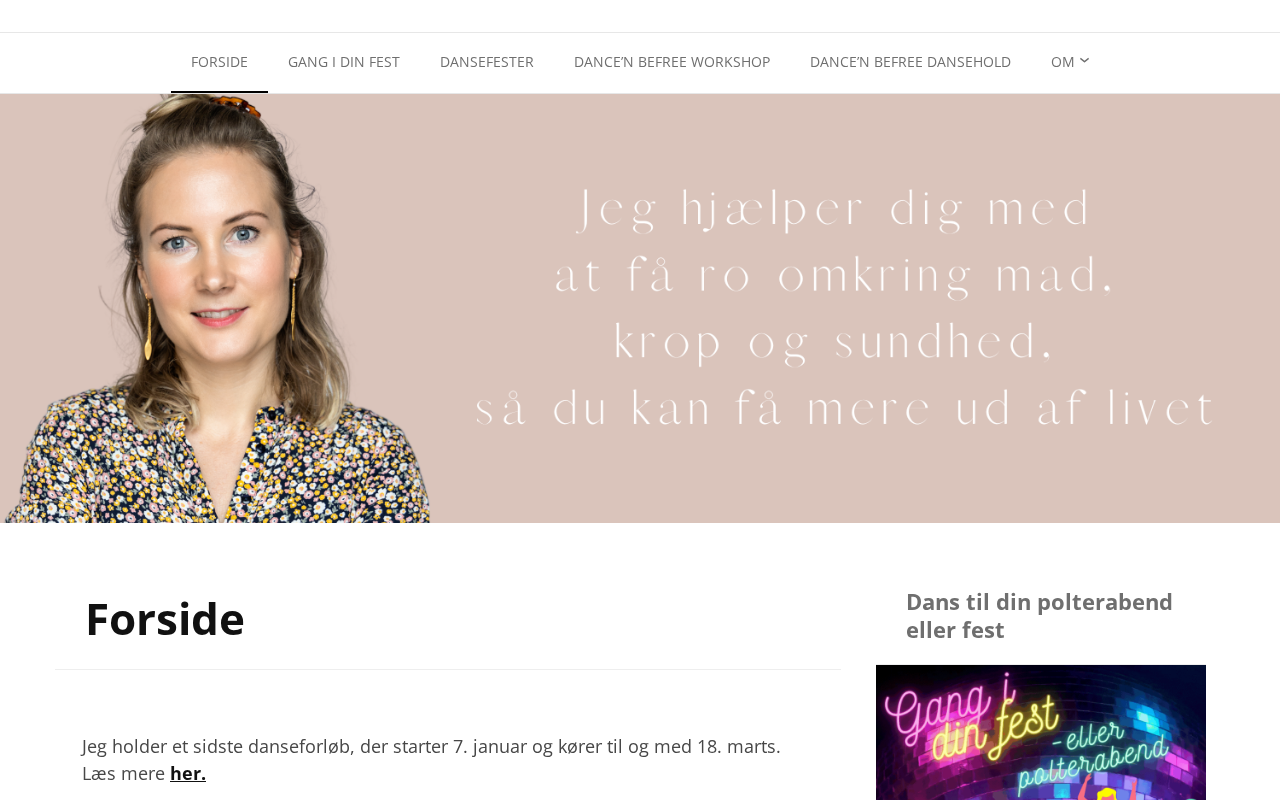This screenshot has width=1280, height=800.
Task: Select DANCE'N BEFREE WORKSHOP in navigation
Action: [x=672, y=62]
